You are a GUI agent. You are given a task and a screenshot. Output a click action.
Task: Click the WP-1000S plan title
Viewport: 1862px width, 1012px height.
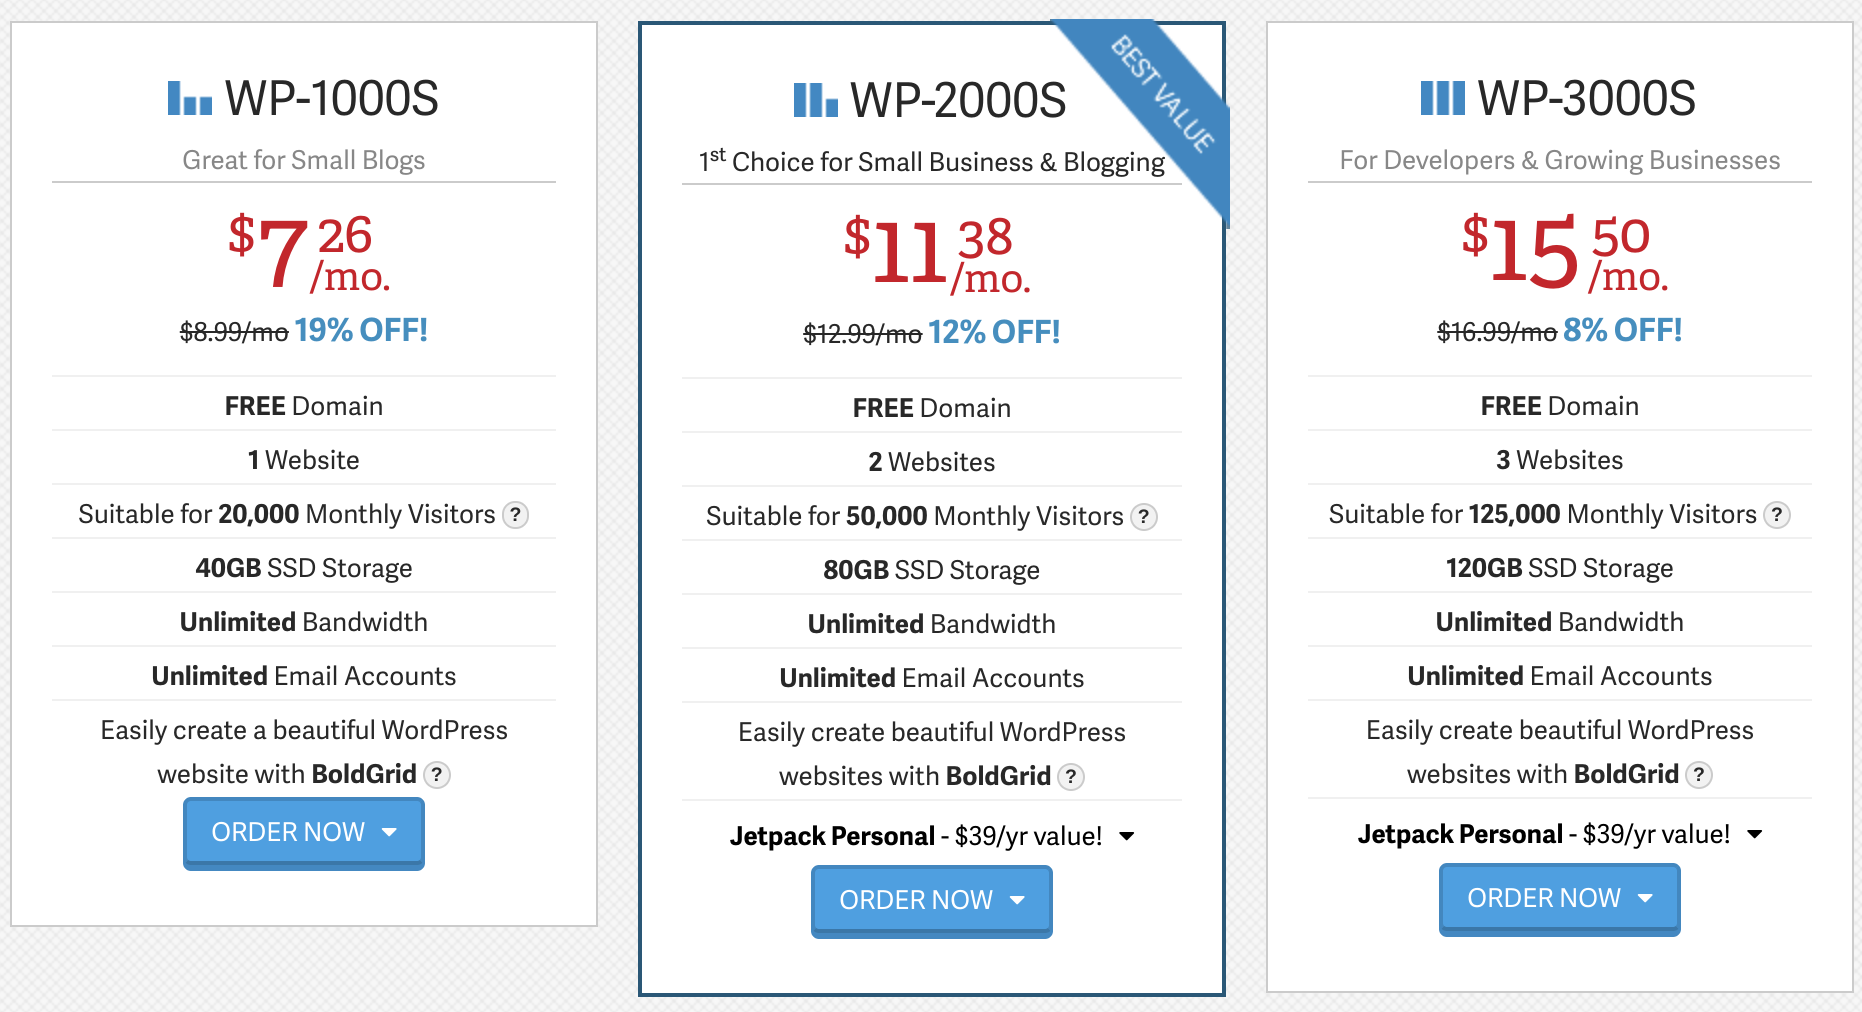pyautogui.click(x=331, y=99)
